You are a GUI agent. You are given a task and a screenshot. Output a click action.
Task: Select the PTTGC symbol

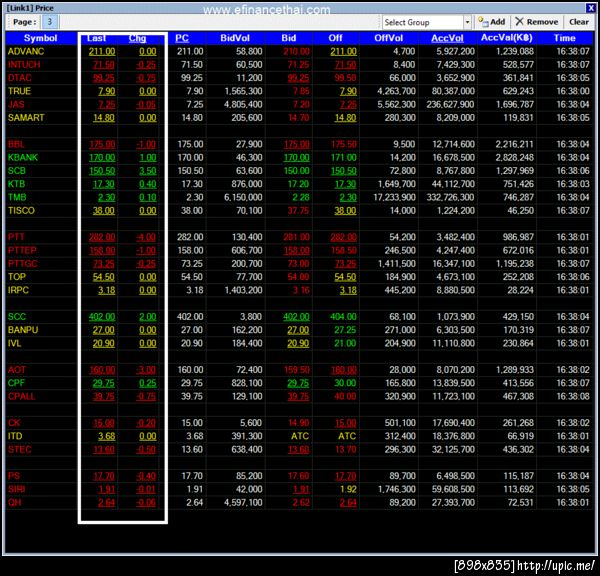coord(23,264)
